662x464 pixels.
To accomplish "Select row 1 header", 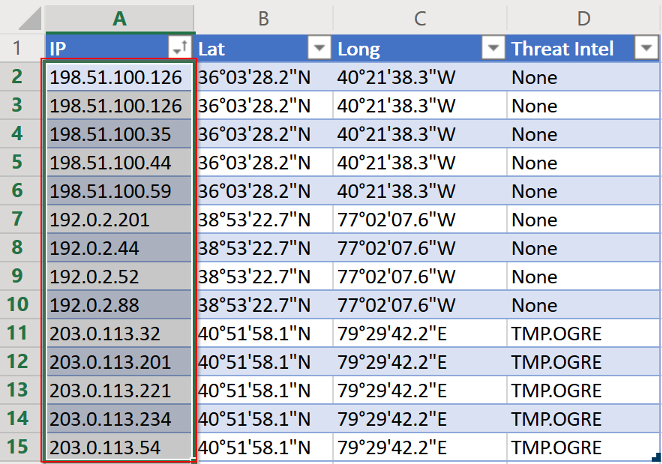I will coord(18,48).
